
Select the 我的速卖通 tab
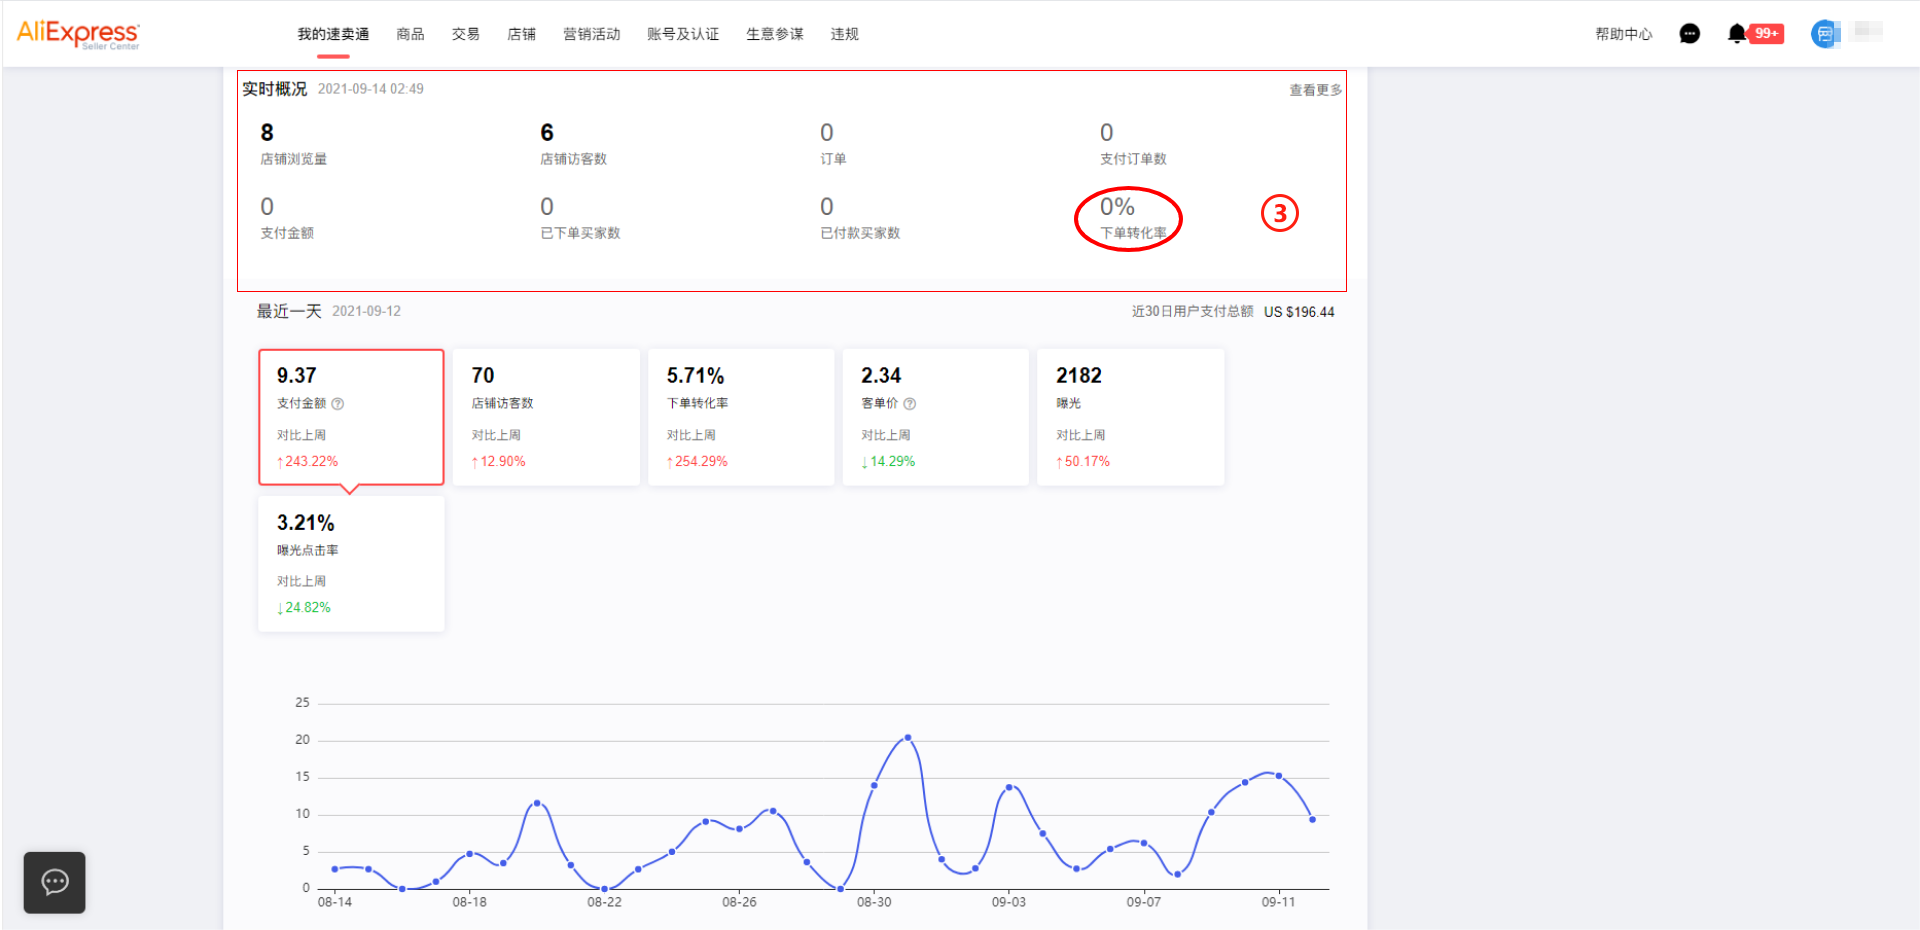(x=333, y=34)
